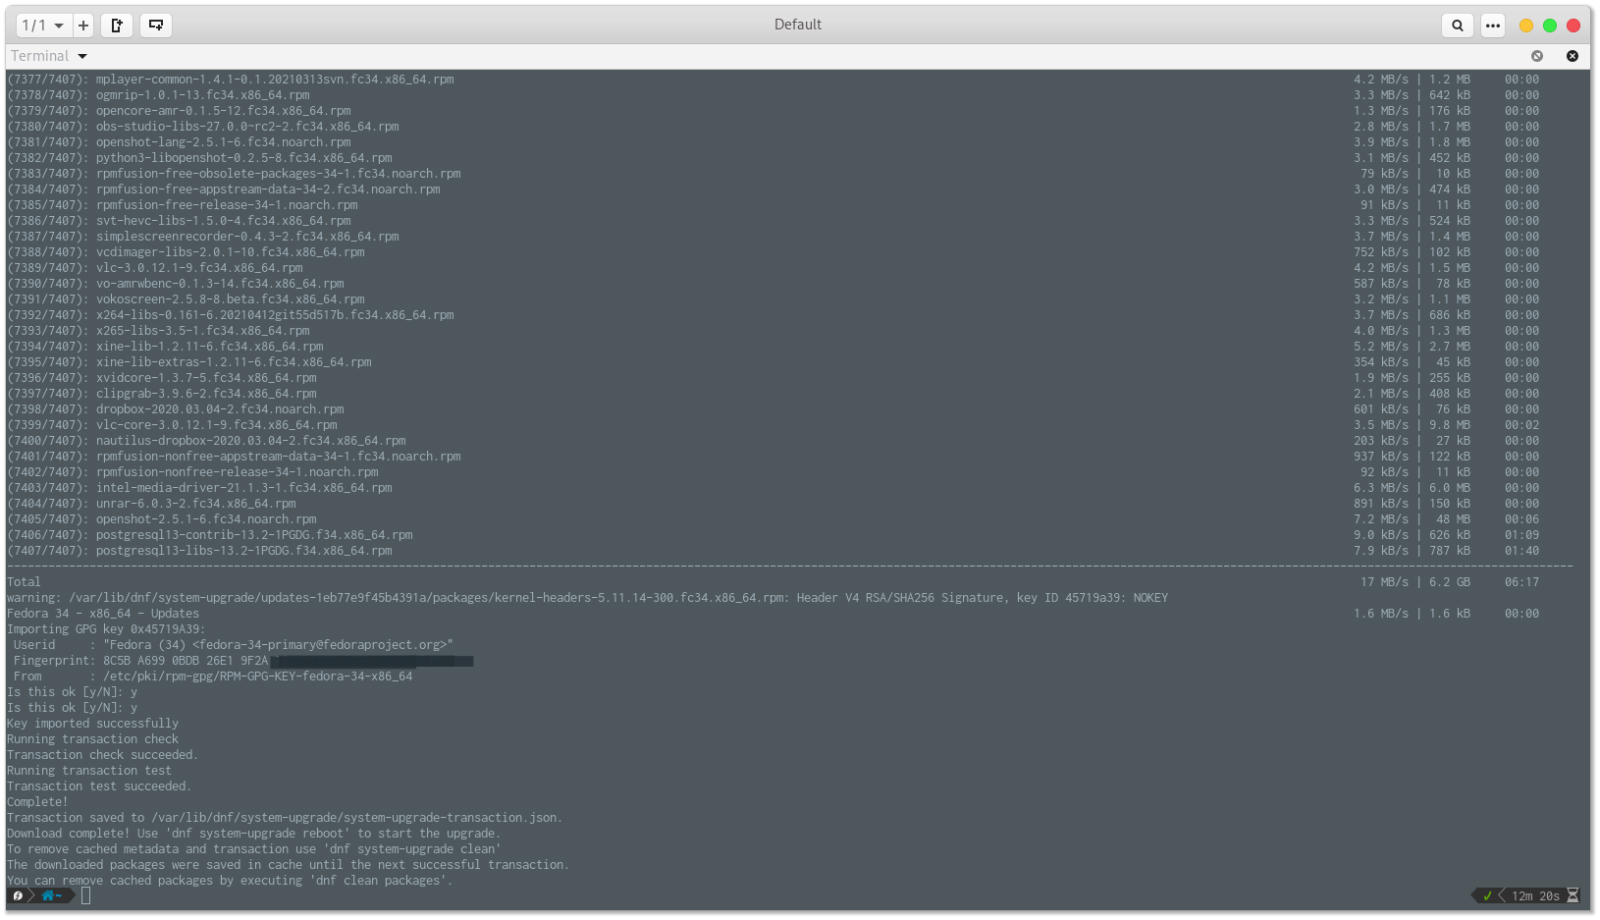Open the 1/1 session switcher dropdown

(43, 25)
